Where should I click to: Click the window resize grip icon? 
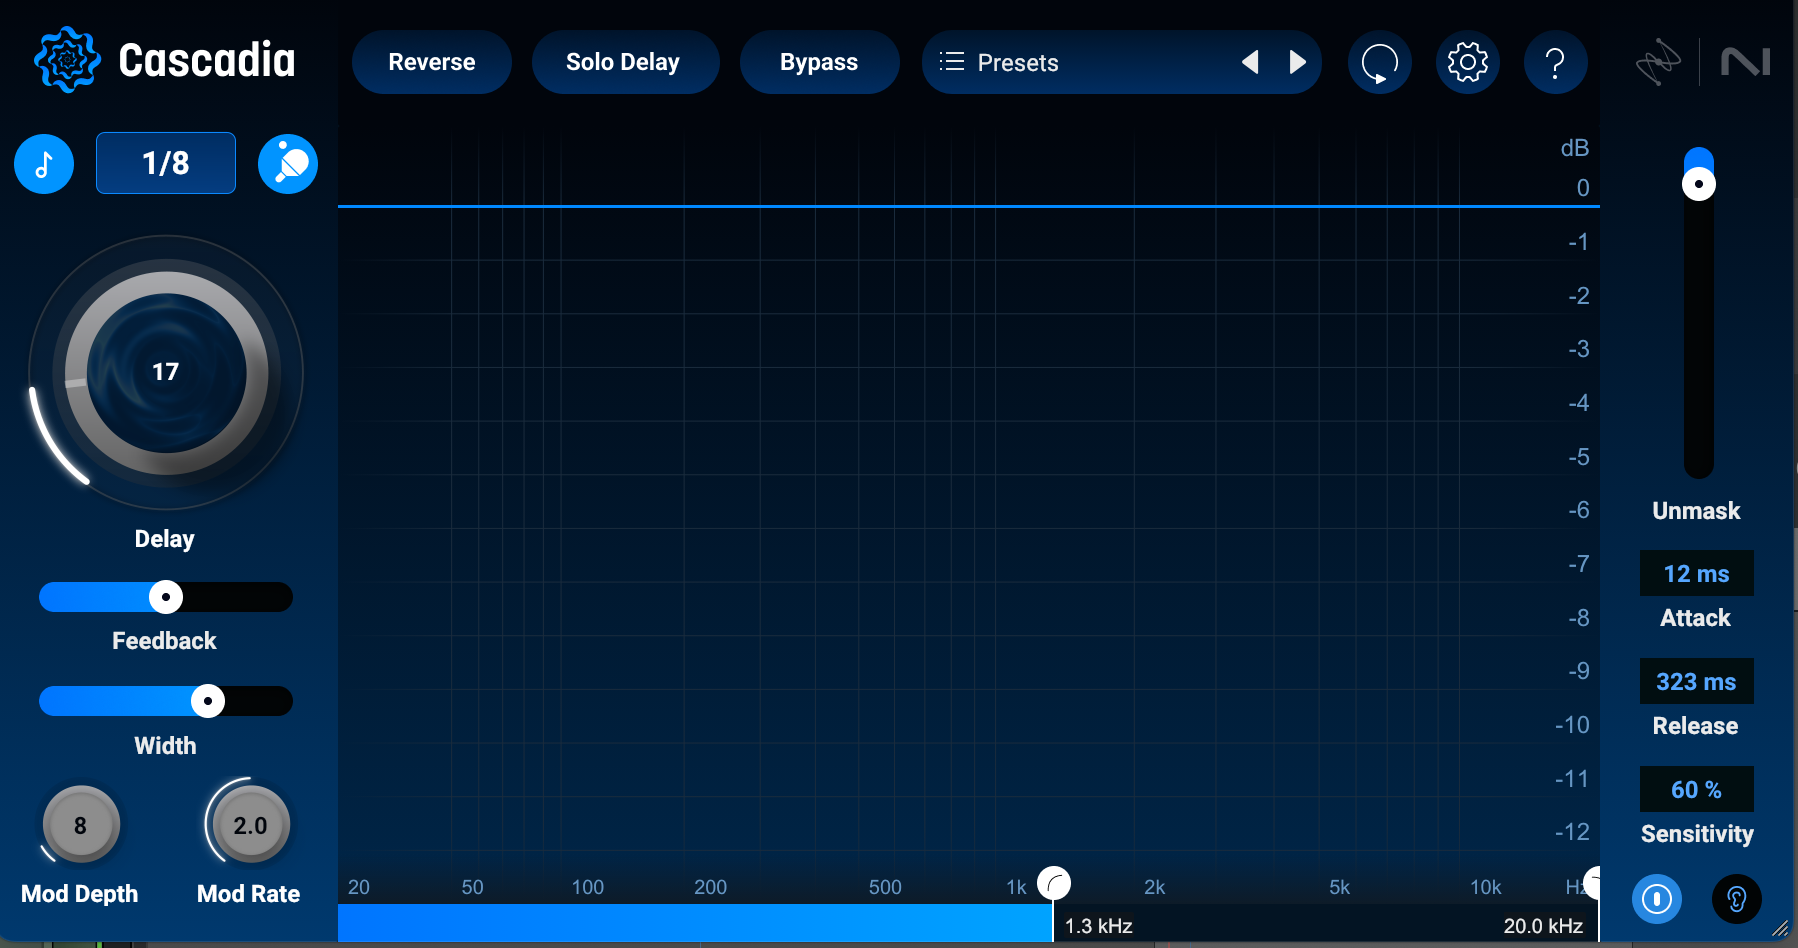[x=1781, y=929]
